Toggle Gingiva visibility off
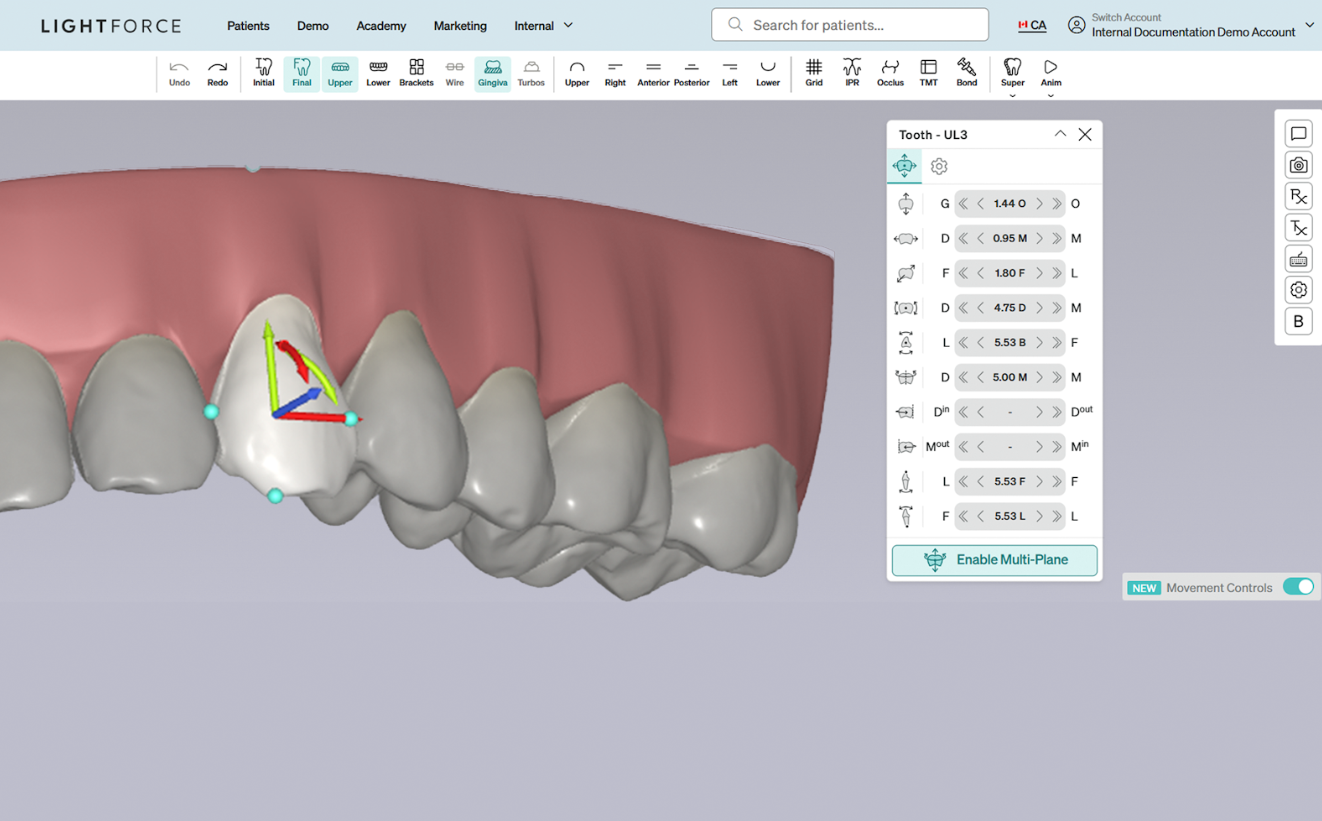Screen dimensions: 1322x821 [x=492, y=73]
